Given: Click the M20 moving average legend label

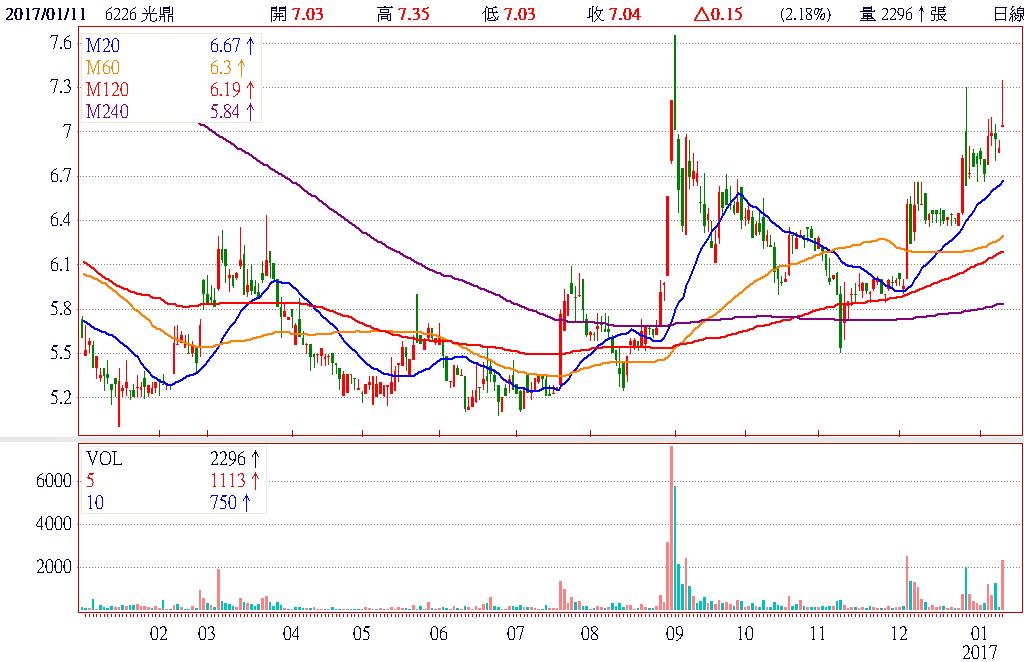Looking at the screenshot, I should (x=104, y=47).
